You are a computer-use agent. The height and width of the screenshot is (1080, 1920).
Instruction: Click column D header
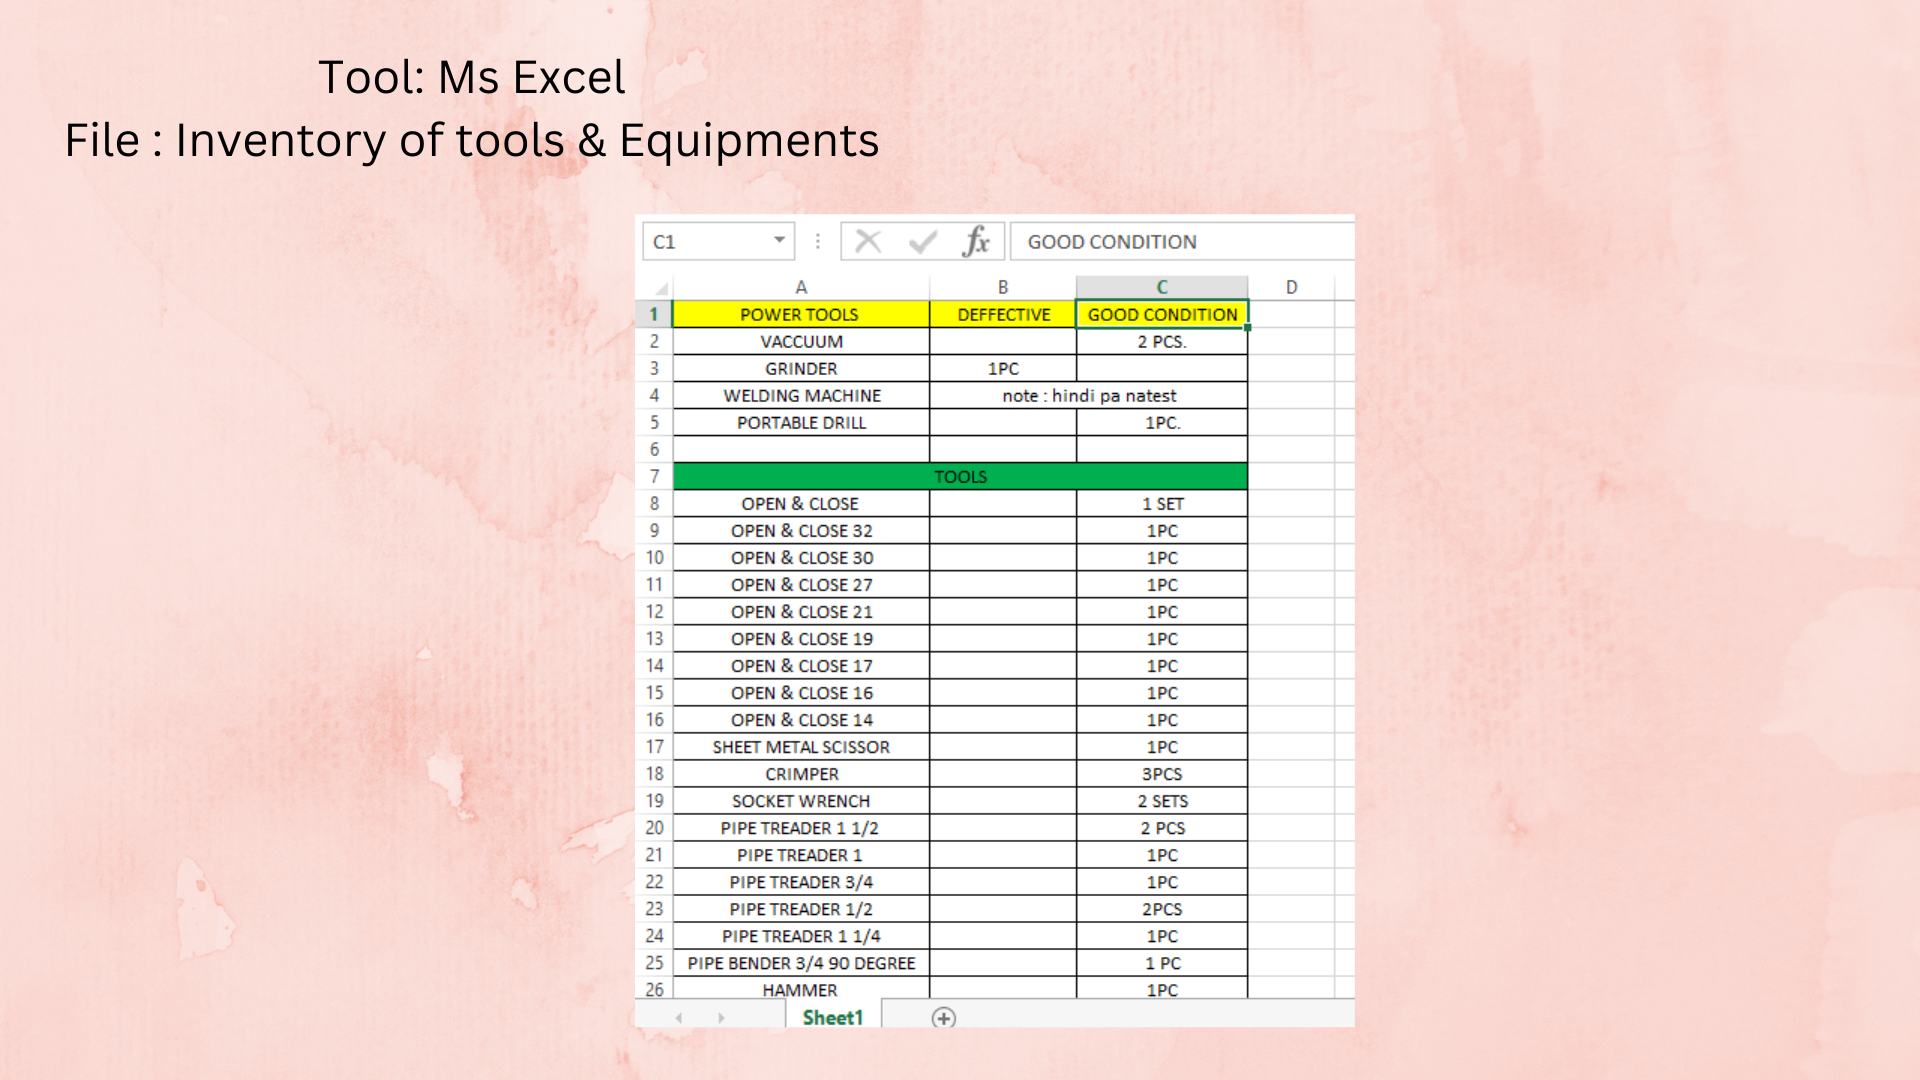click(x=1291, y=287)
